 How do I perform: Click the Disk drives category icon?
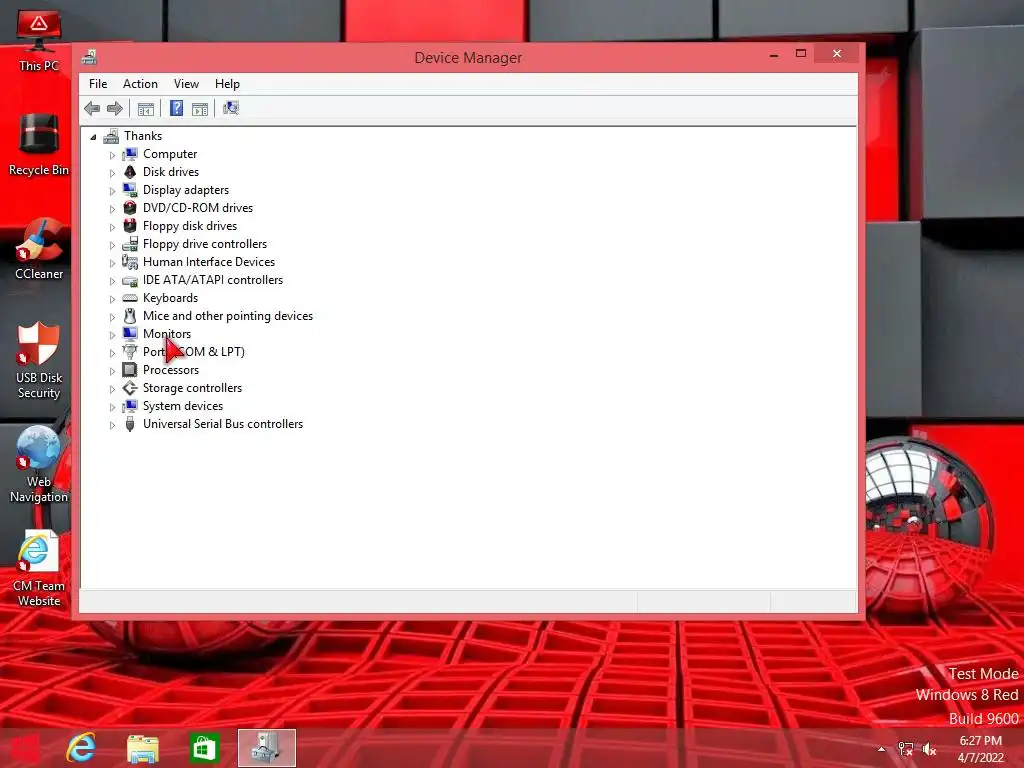click(130, 172)
